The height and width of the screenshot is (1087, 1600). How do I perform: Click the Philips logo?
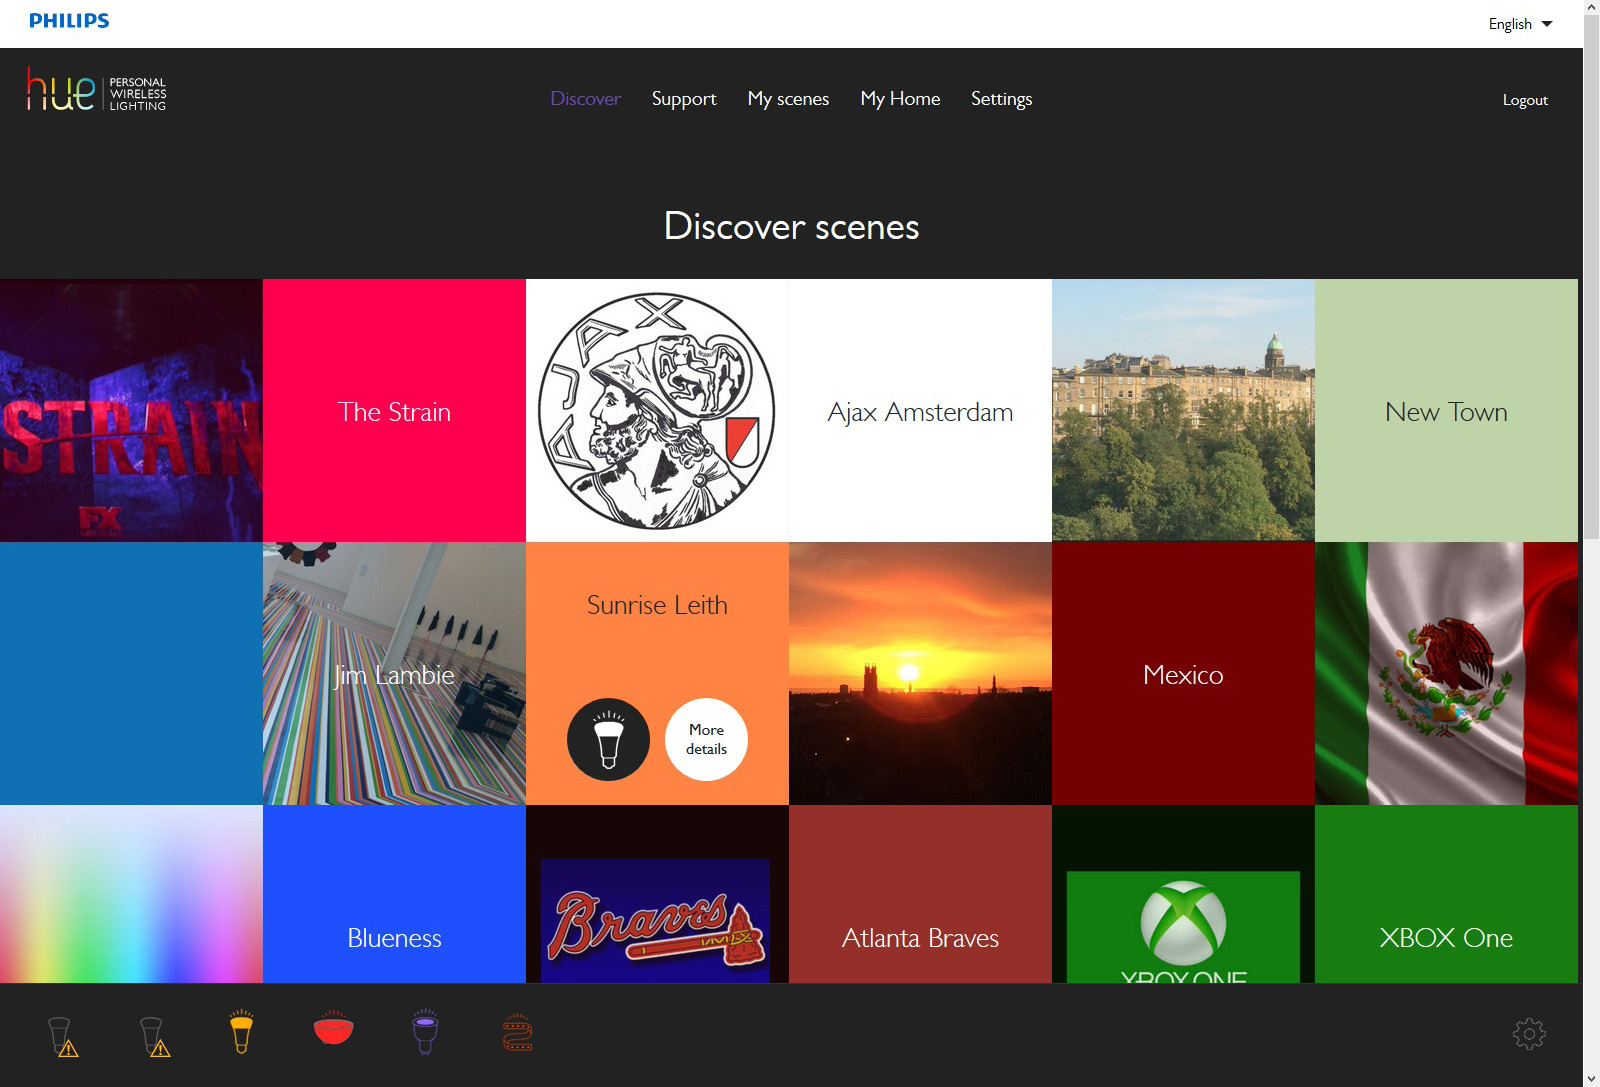pos(69,21)
